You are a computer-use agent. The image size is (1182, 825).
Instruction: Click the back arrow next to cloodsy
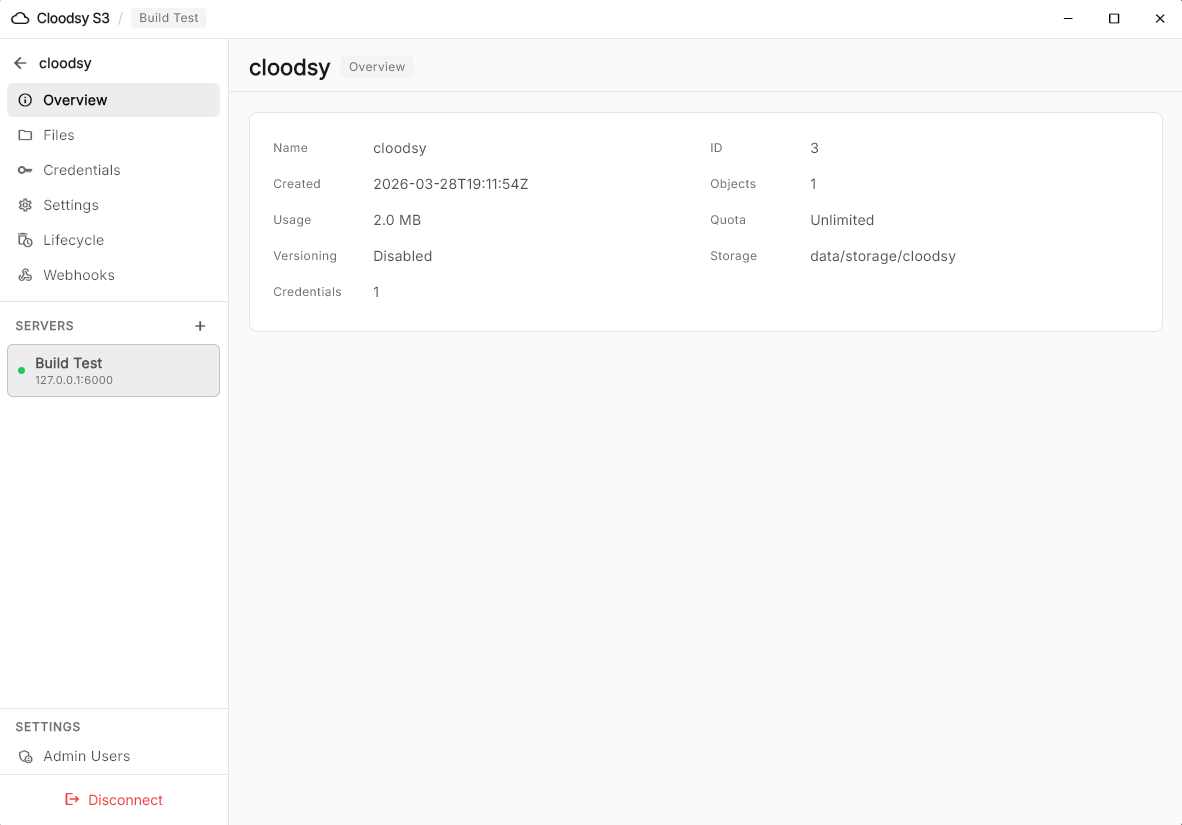19,62
